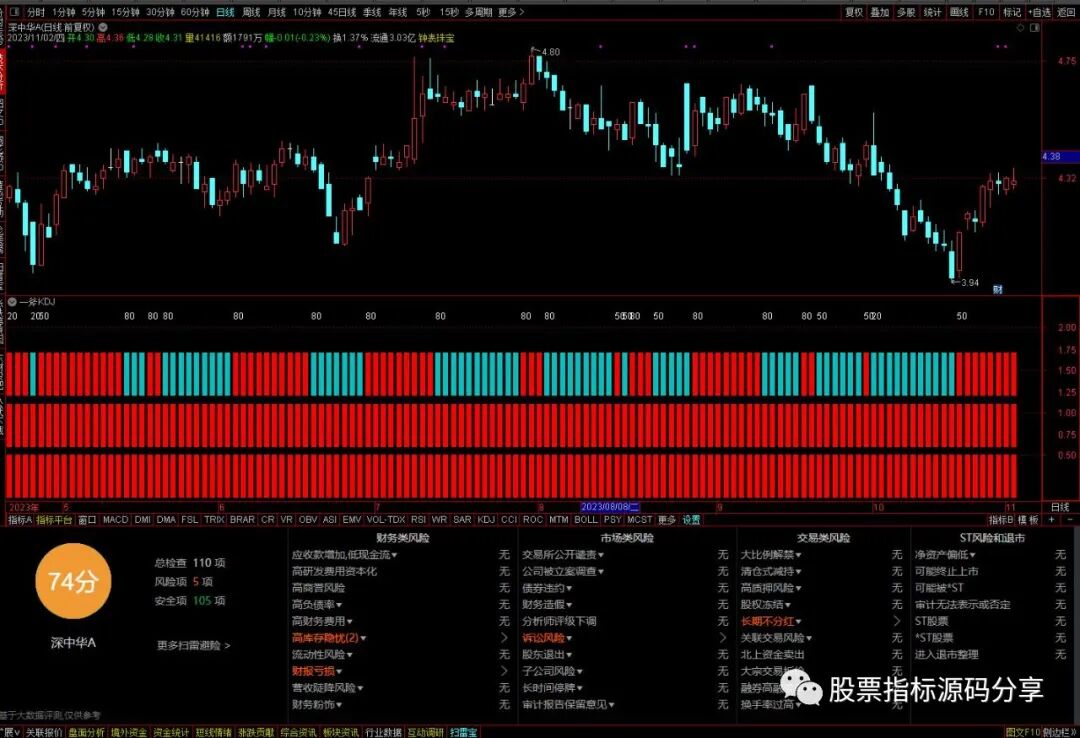Open 资金统计 bottom tab
Image resolution: width=1080 pixels, height=738 pixels.
pyautogui.click(x=171, y=732)
